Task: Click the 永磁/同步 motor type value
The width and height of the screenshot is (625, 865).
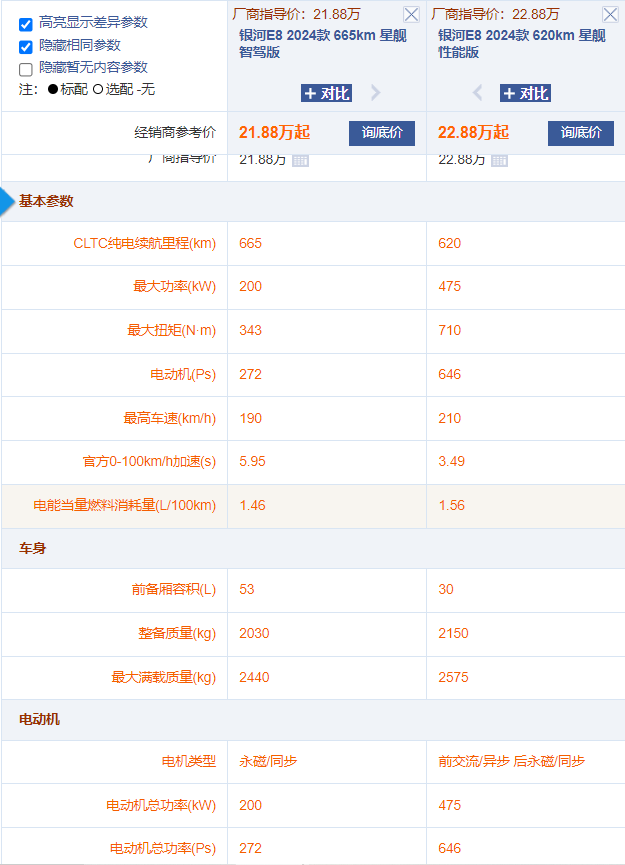Action: 268,761
